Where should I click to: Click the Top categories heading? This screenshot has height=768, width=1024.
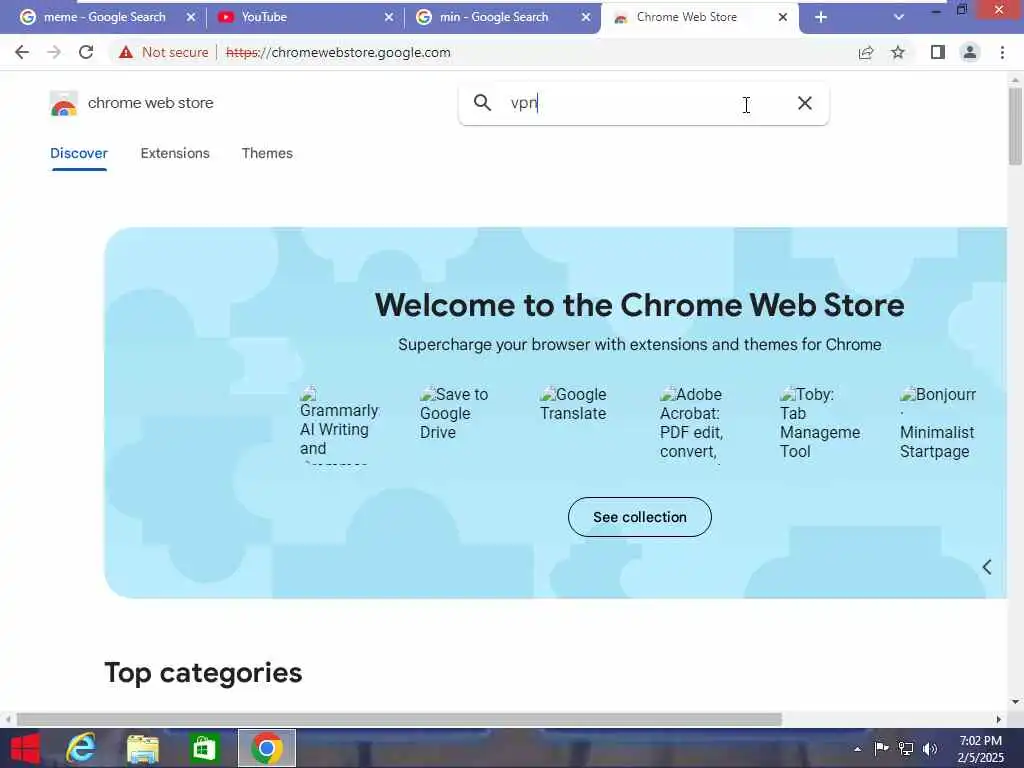point(203,673)
